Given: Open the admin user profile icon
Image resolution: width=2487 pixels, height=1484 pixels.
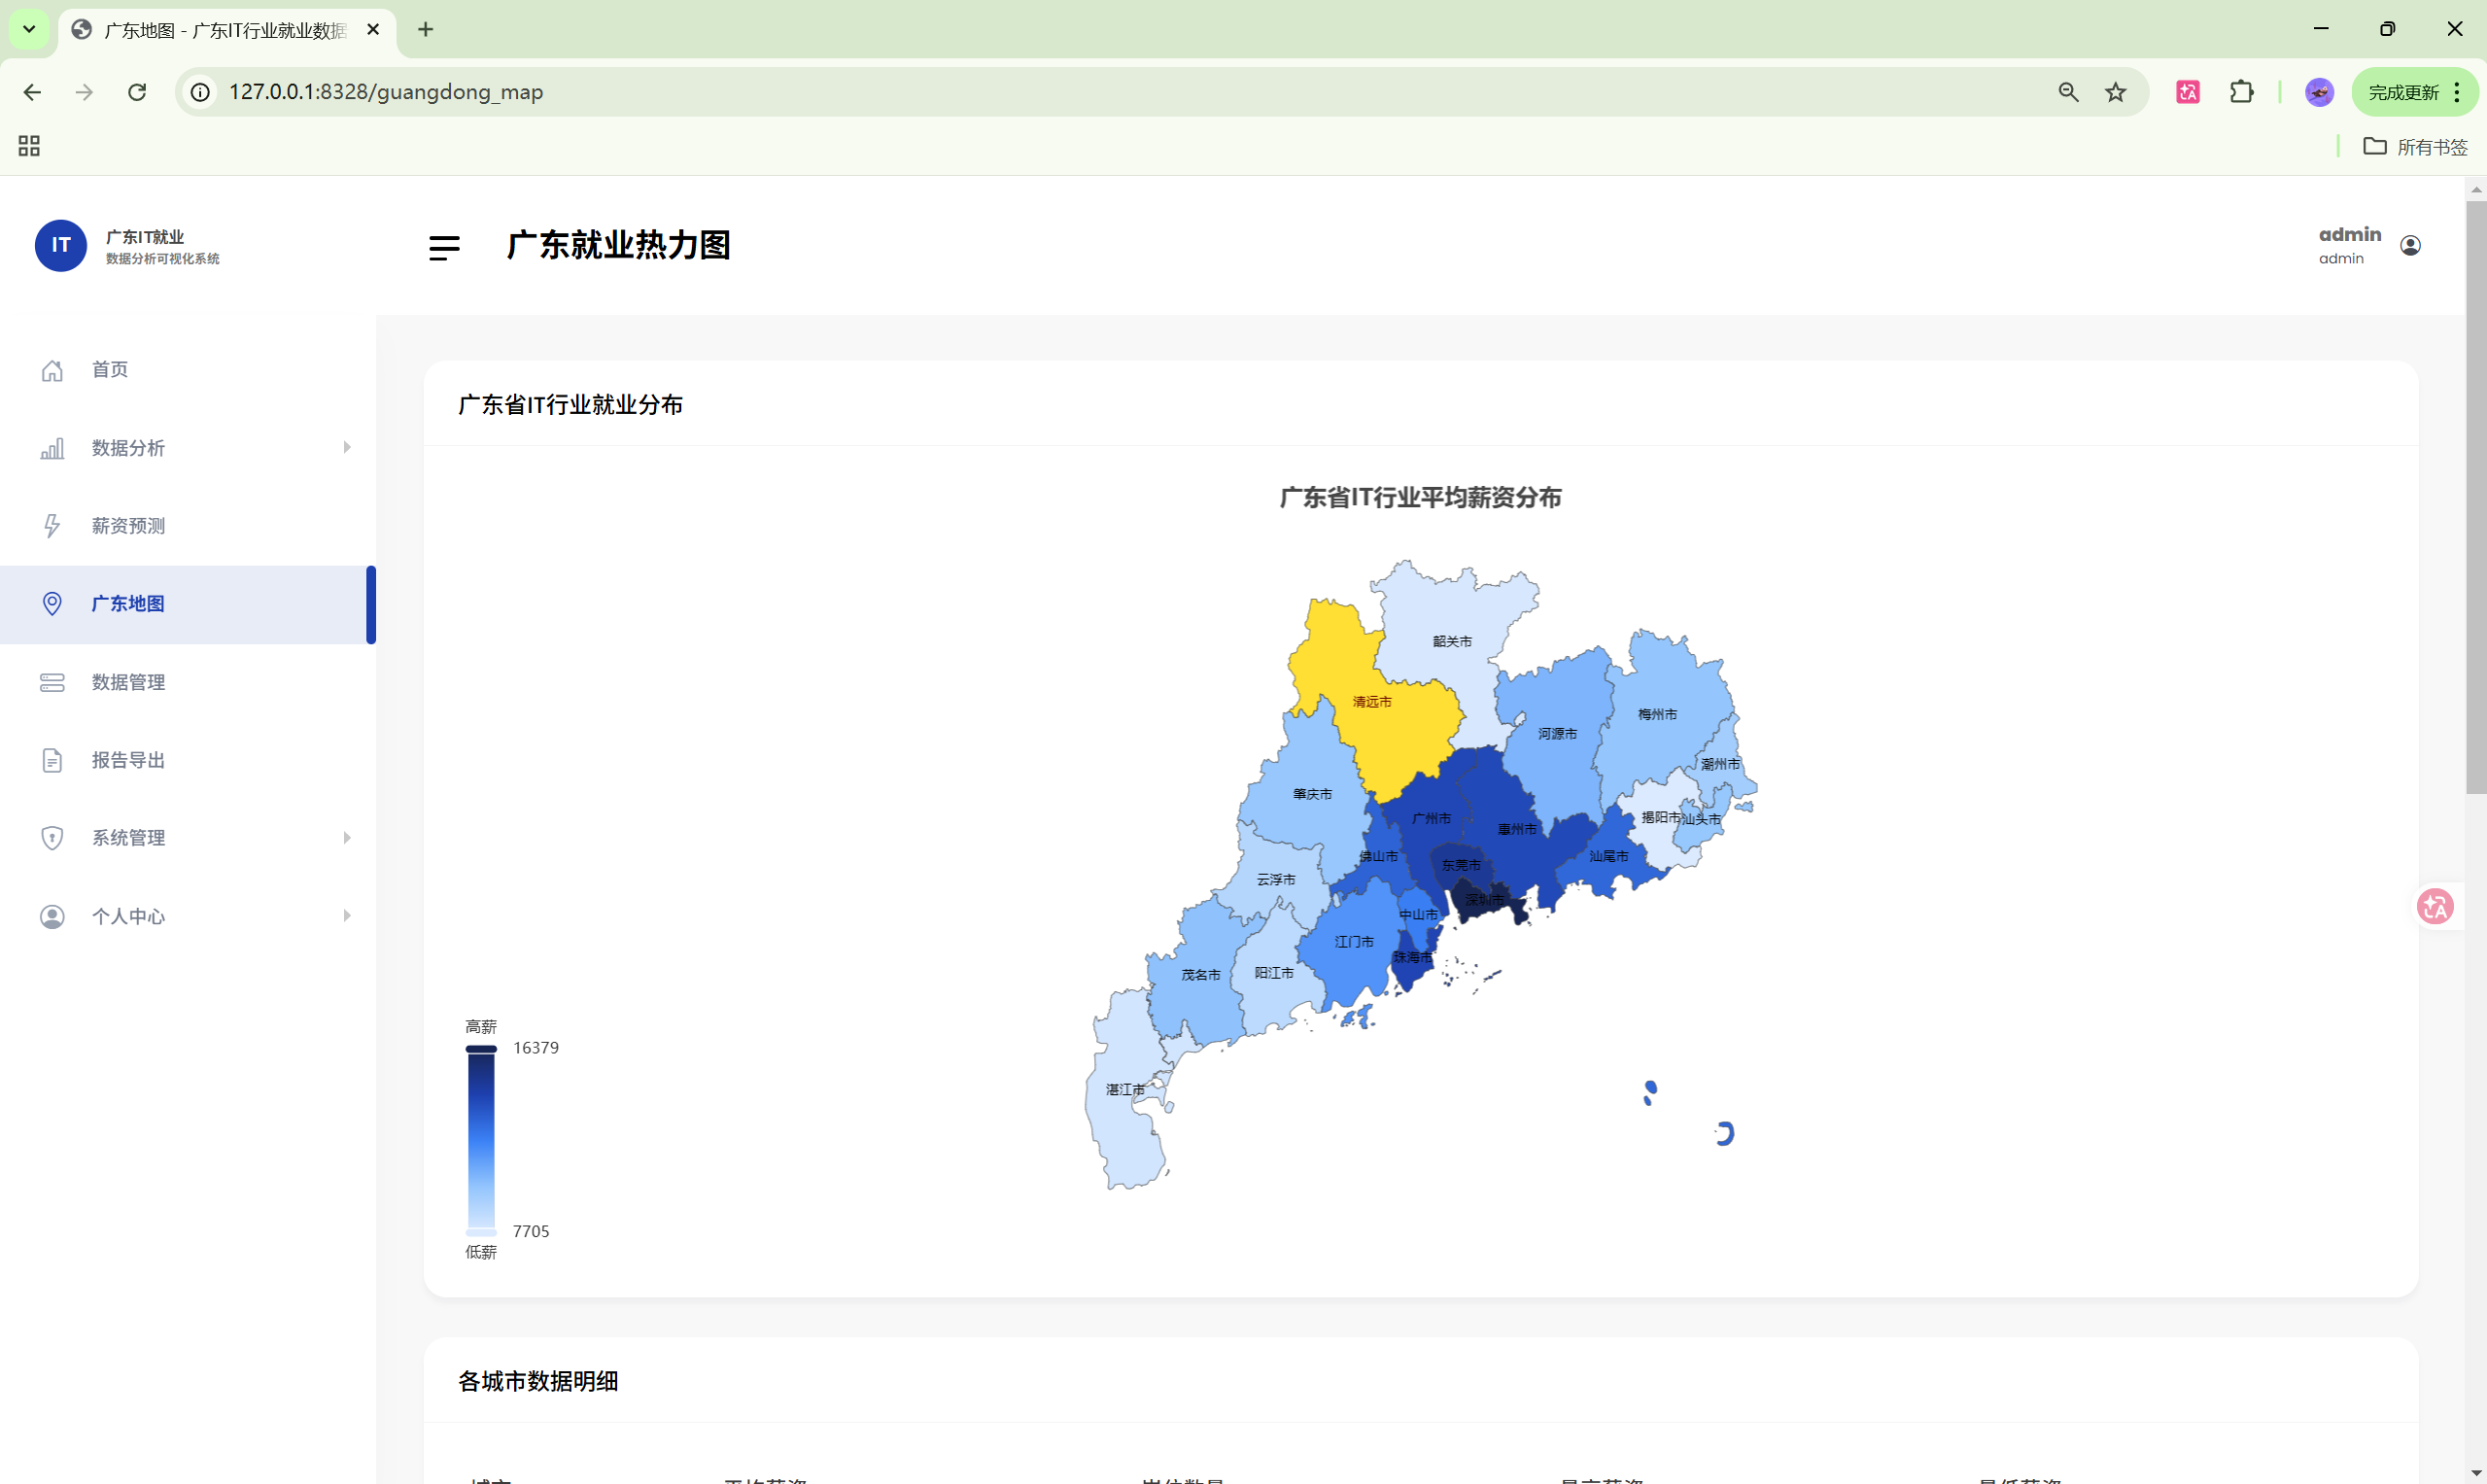Looking at the screenshot, I should [x=2409, y=246].
